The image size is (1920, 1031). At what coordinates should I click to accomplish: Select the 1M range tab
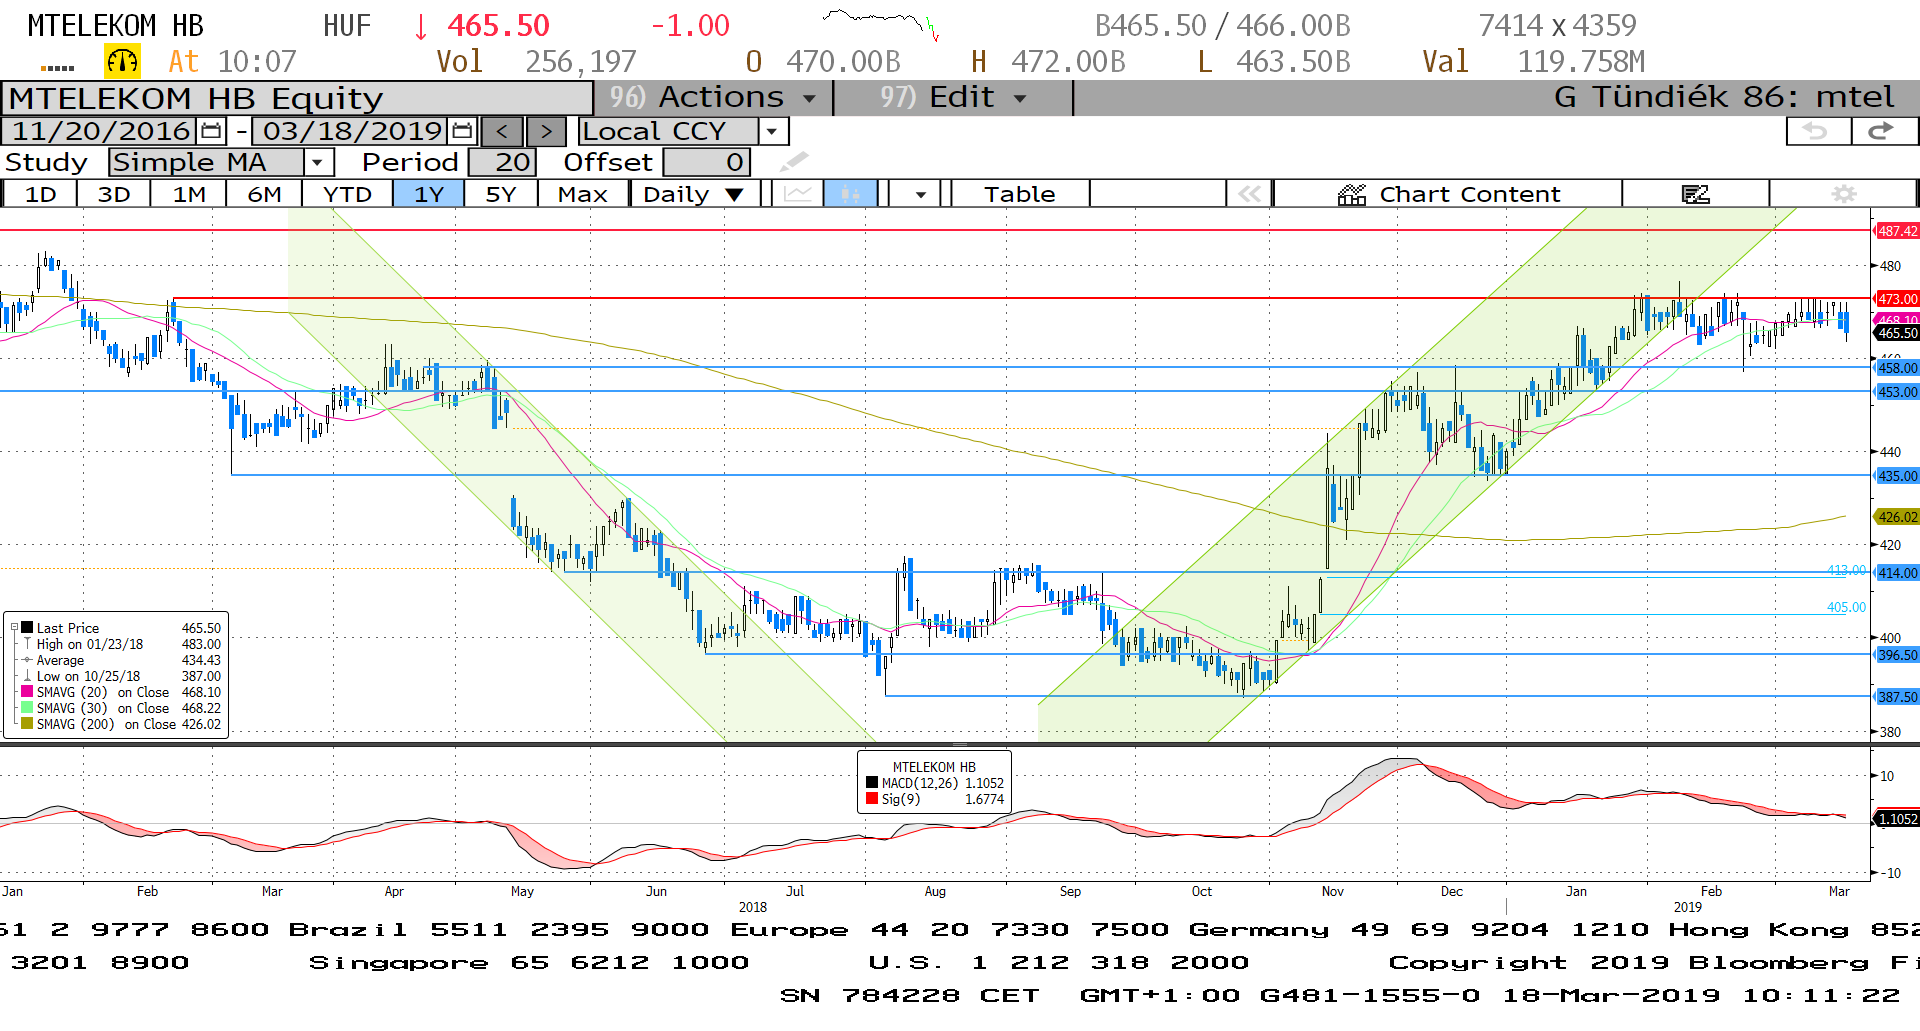[x=189, y=194]
